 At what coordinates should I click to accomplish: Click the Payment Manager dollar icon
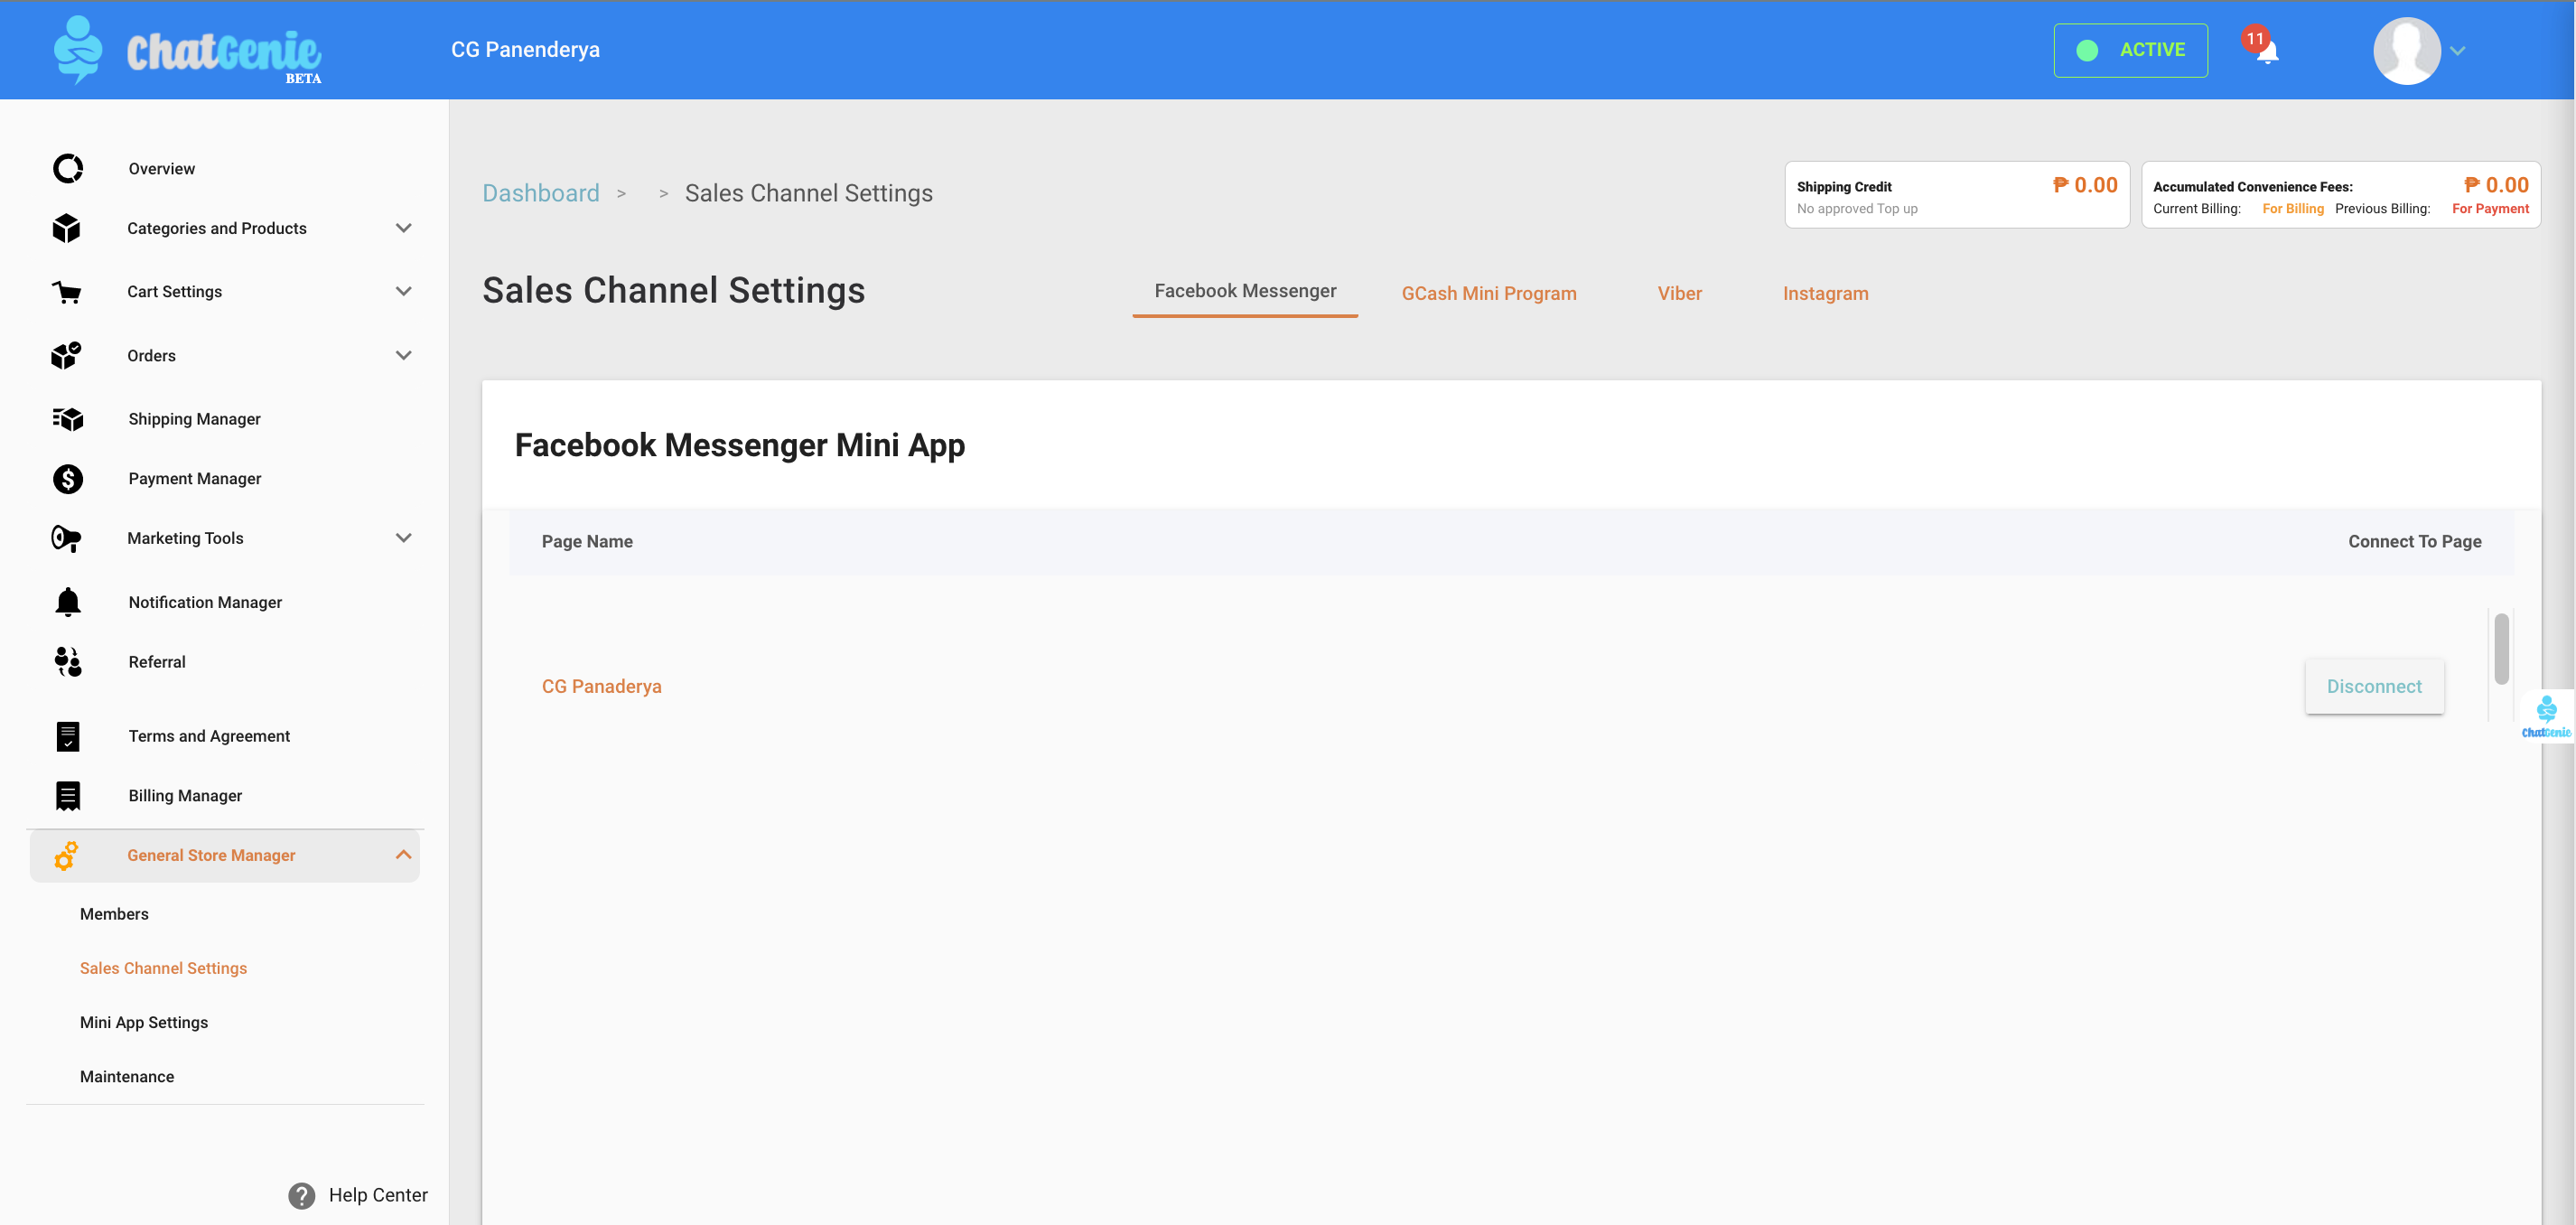pos(68,479)
